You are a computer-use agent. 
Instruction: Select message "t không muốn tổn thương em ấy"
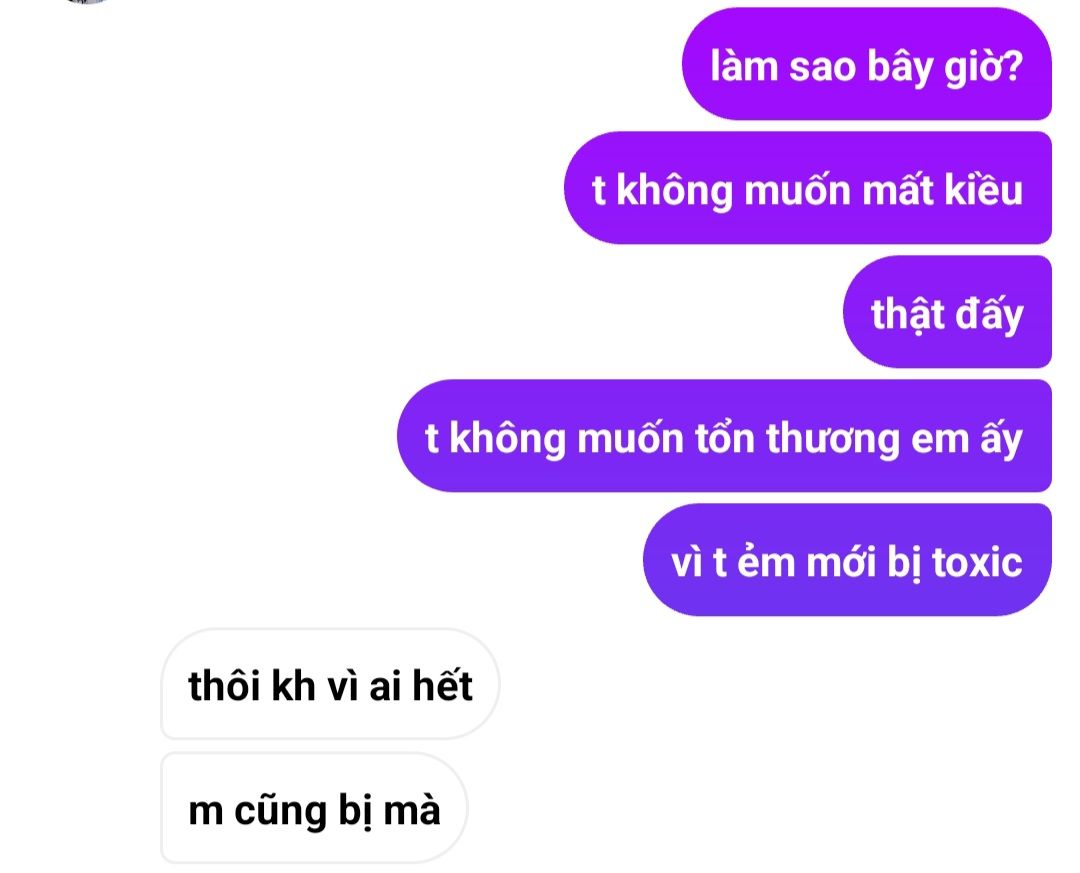(724, 435)
